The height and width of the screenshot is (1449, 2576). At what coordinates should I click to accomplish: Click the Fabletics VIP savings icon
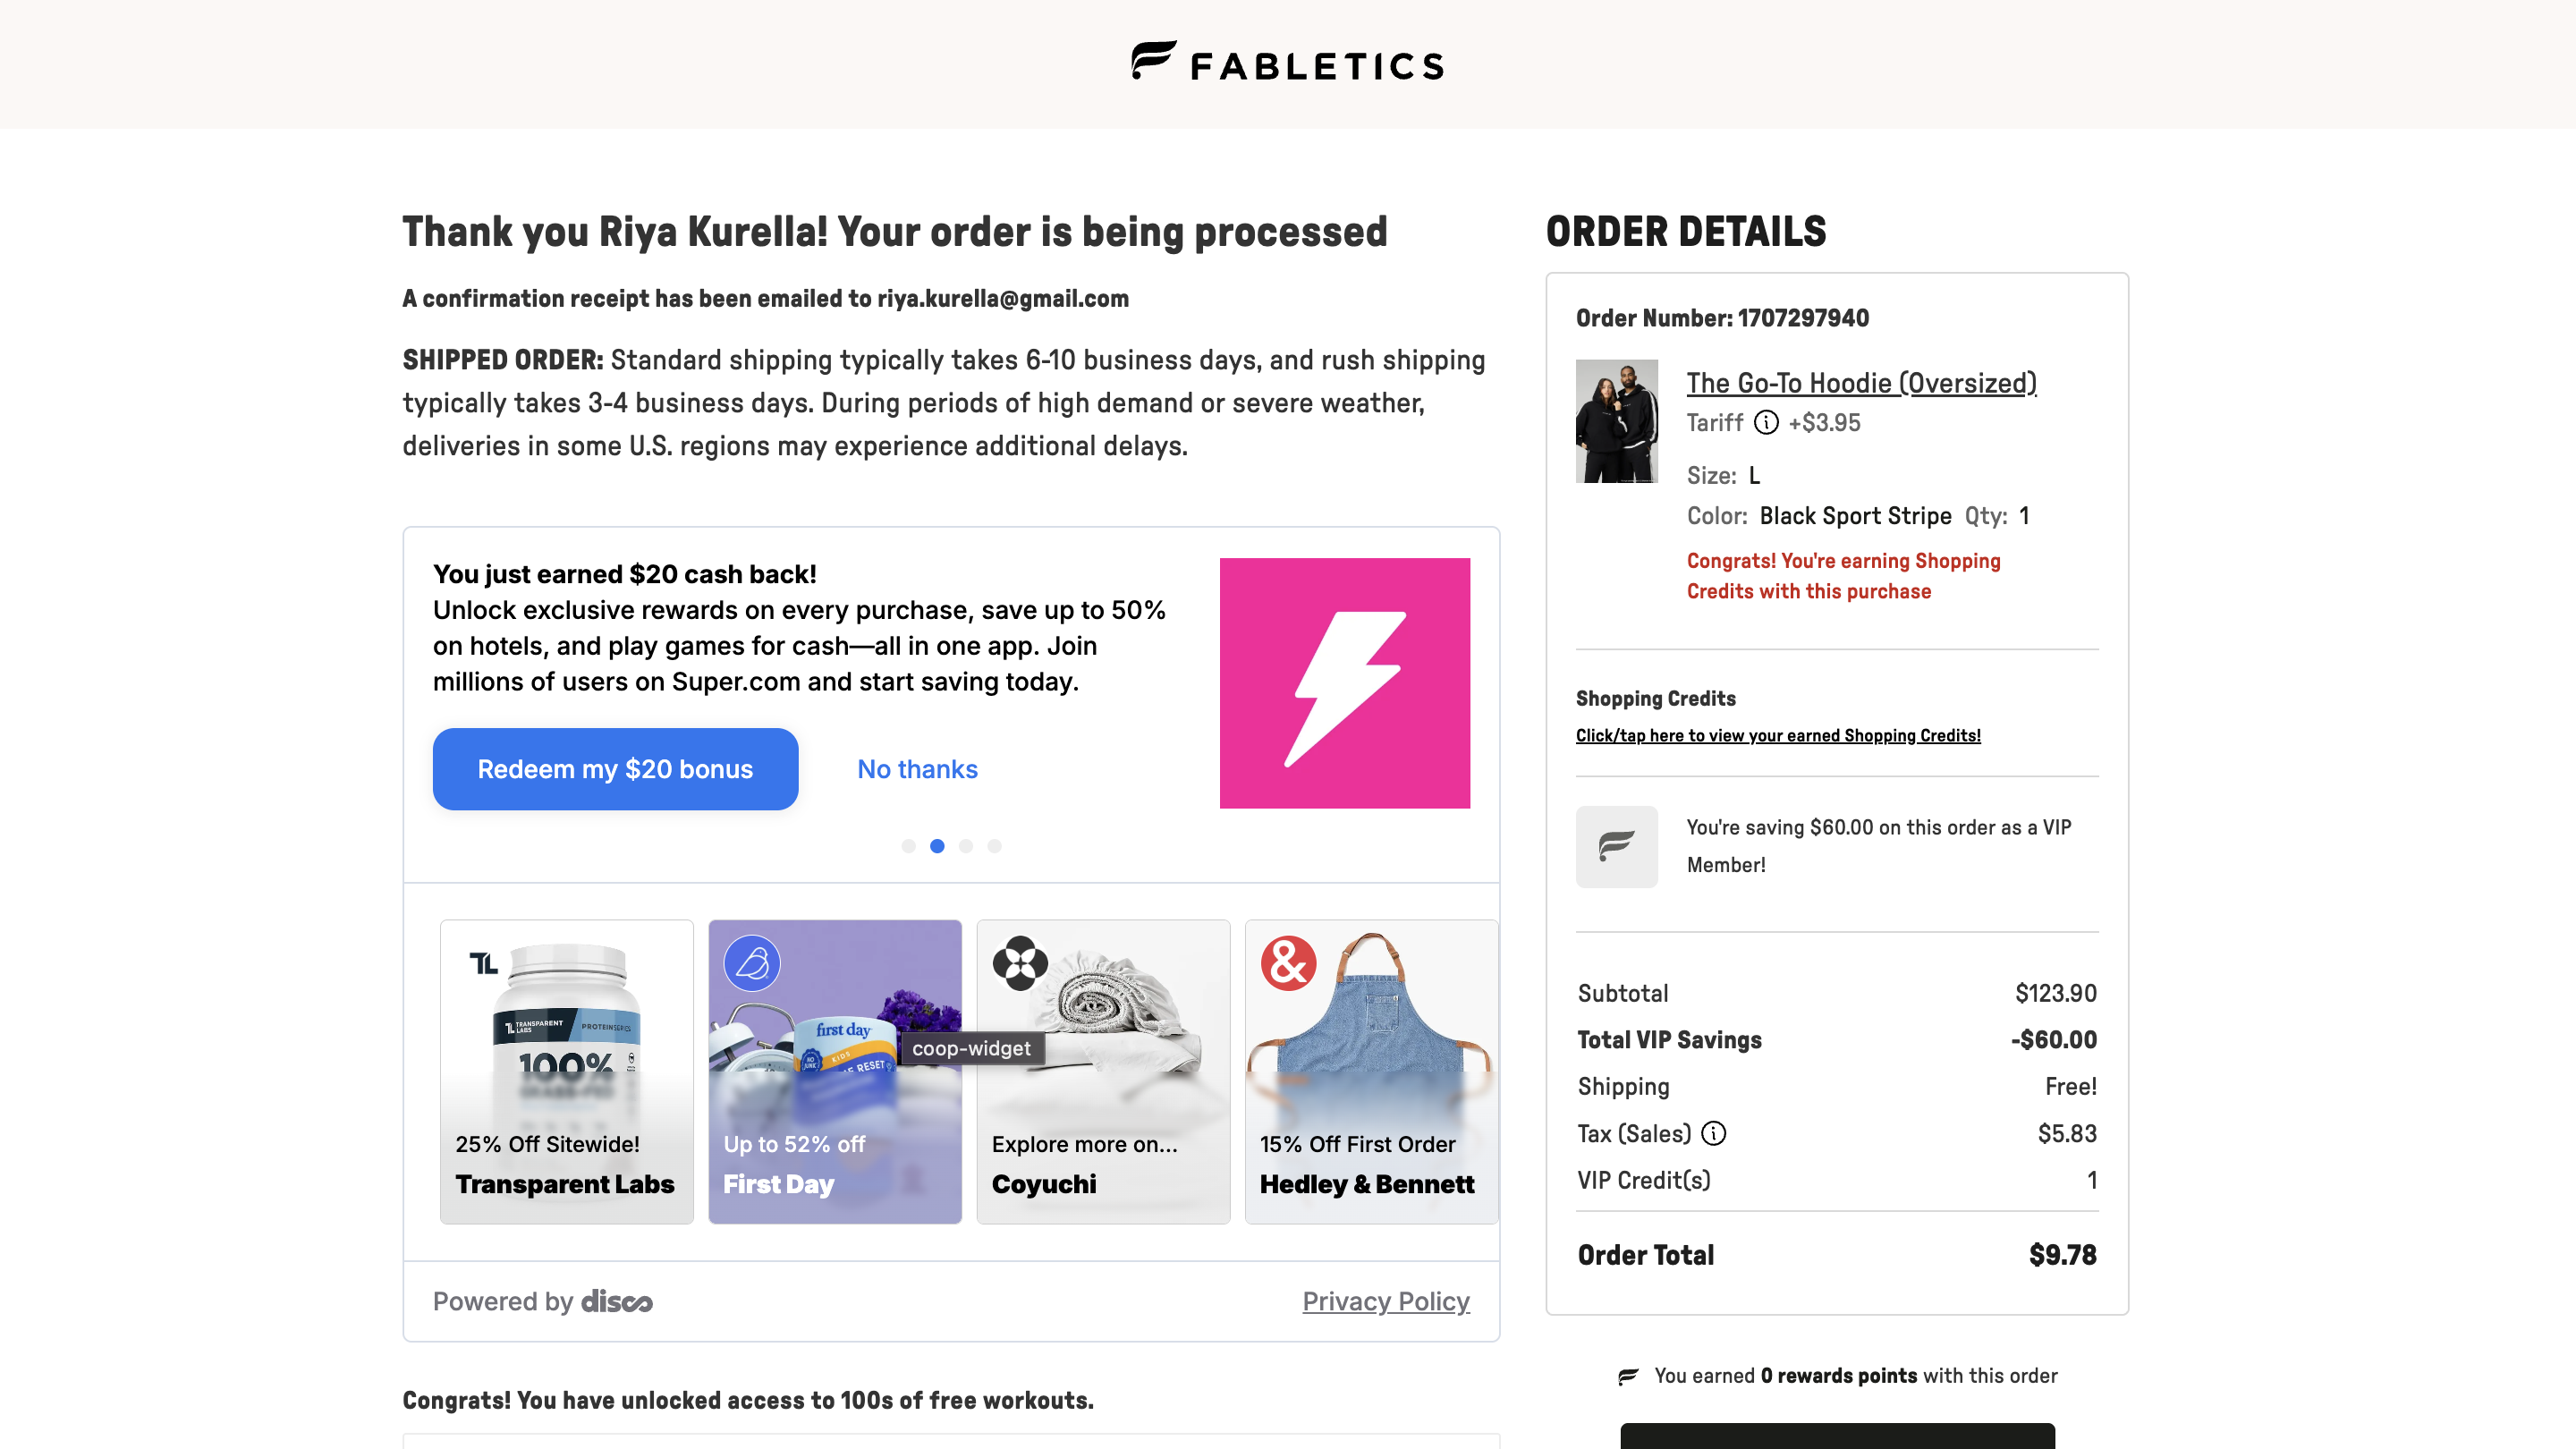click(x=1616, y=846)
